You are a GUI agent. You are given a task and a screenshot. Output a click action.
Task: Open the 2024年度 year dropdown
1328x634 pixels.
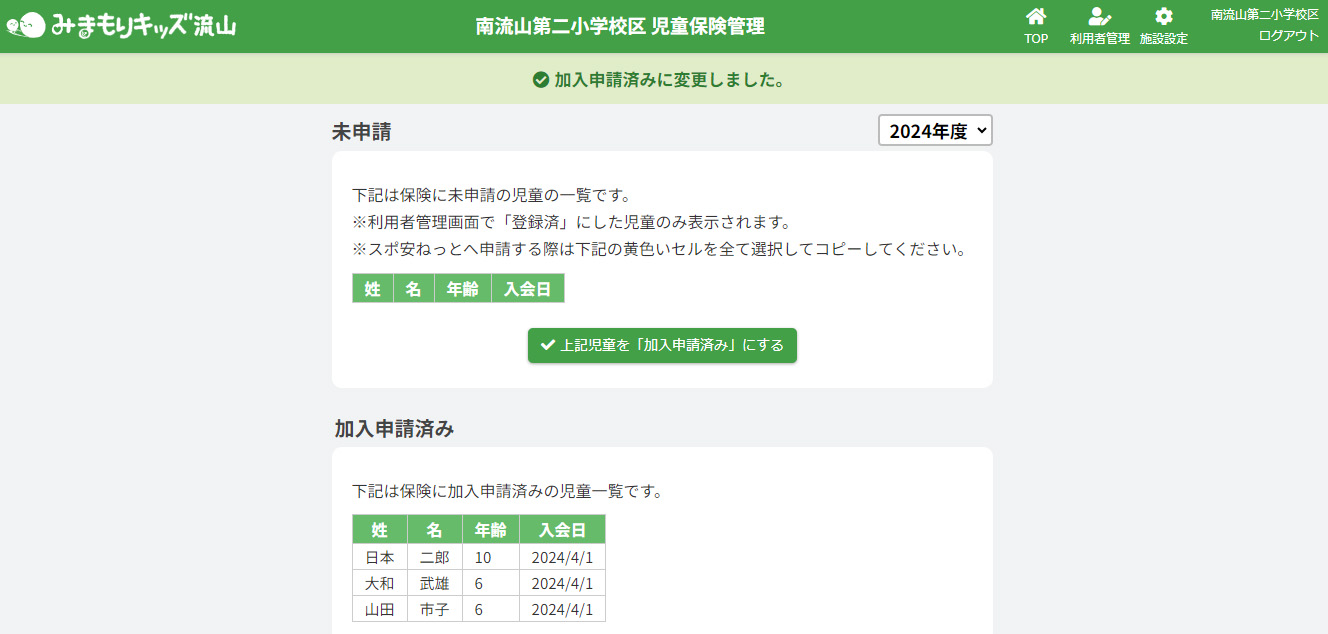(x=935, y=130)
